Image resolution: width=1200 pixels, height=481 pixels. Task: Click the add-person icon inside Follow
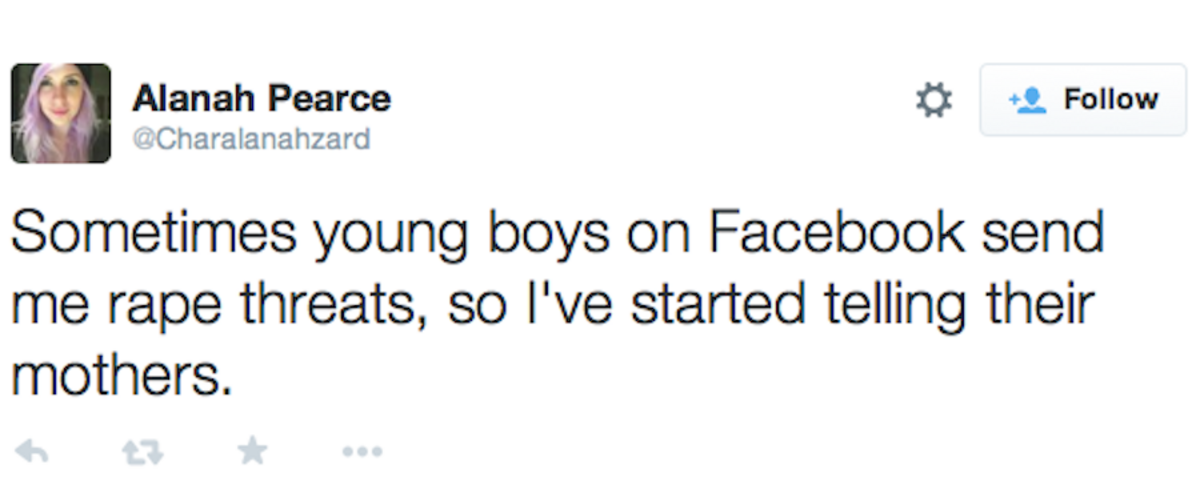click(x=1027, y=100)
